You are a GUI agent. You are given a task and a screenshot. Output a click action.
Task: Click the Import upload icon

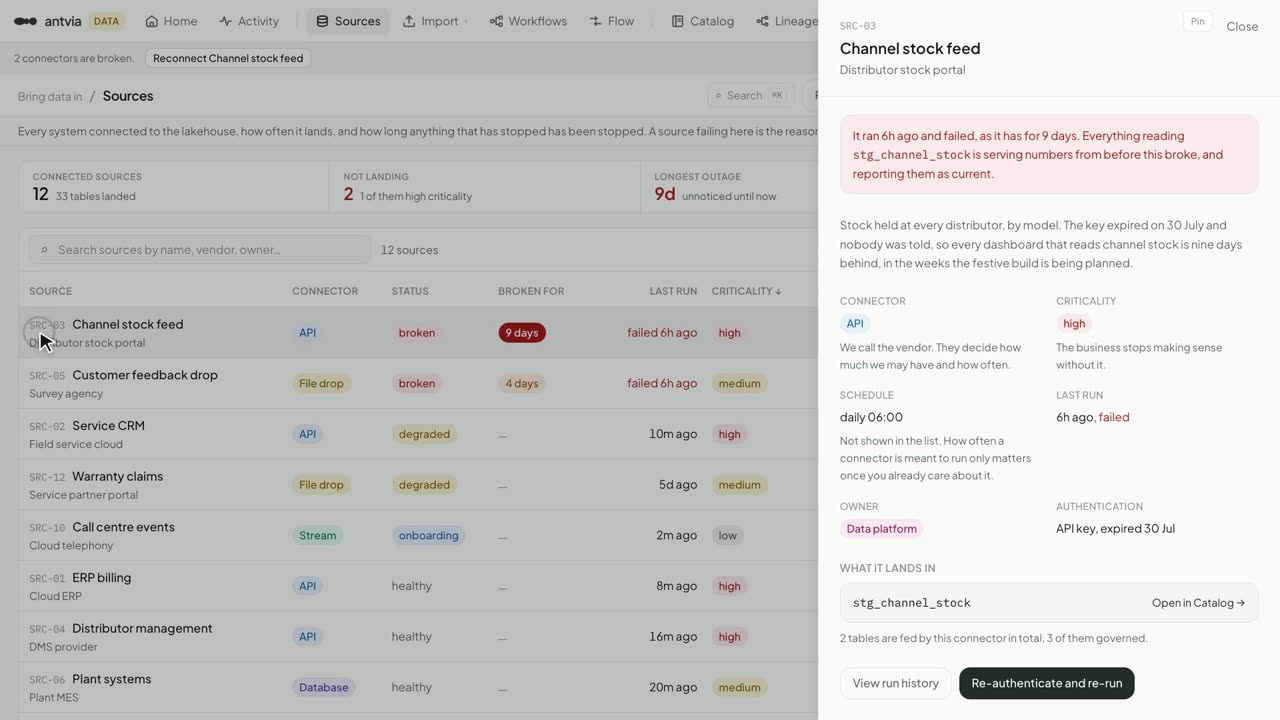click(409, 21)
